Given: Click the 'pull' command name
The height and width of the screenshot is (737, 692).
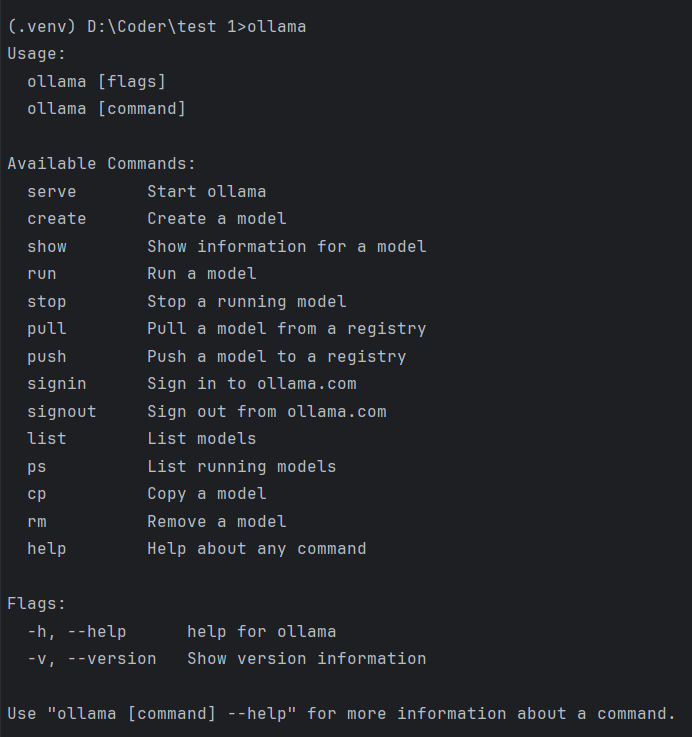Looking at the screenshot, I should tap(47, 328).
